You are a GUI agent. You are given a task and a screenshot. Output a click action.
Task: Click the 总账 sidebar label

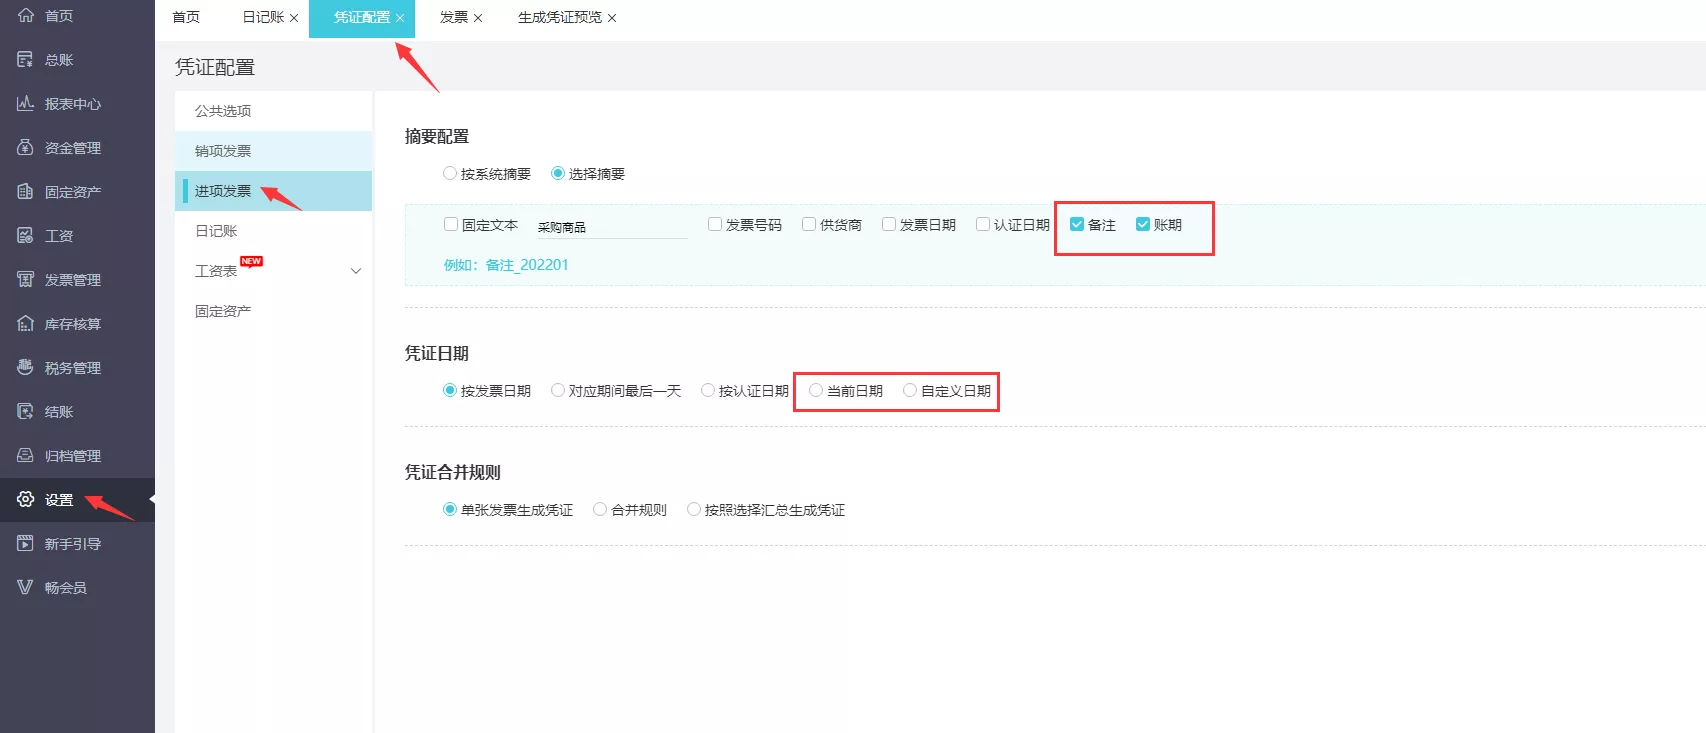click(59, 60)
